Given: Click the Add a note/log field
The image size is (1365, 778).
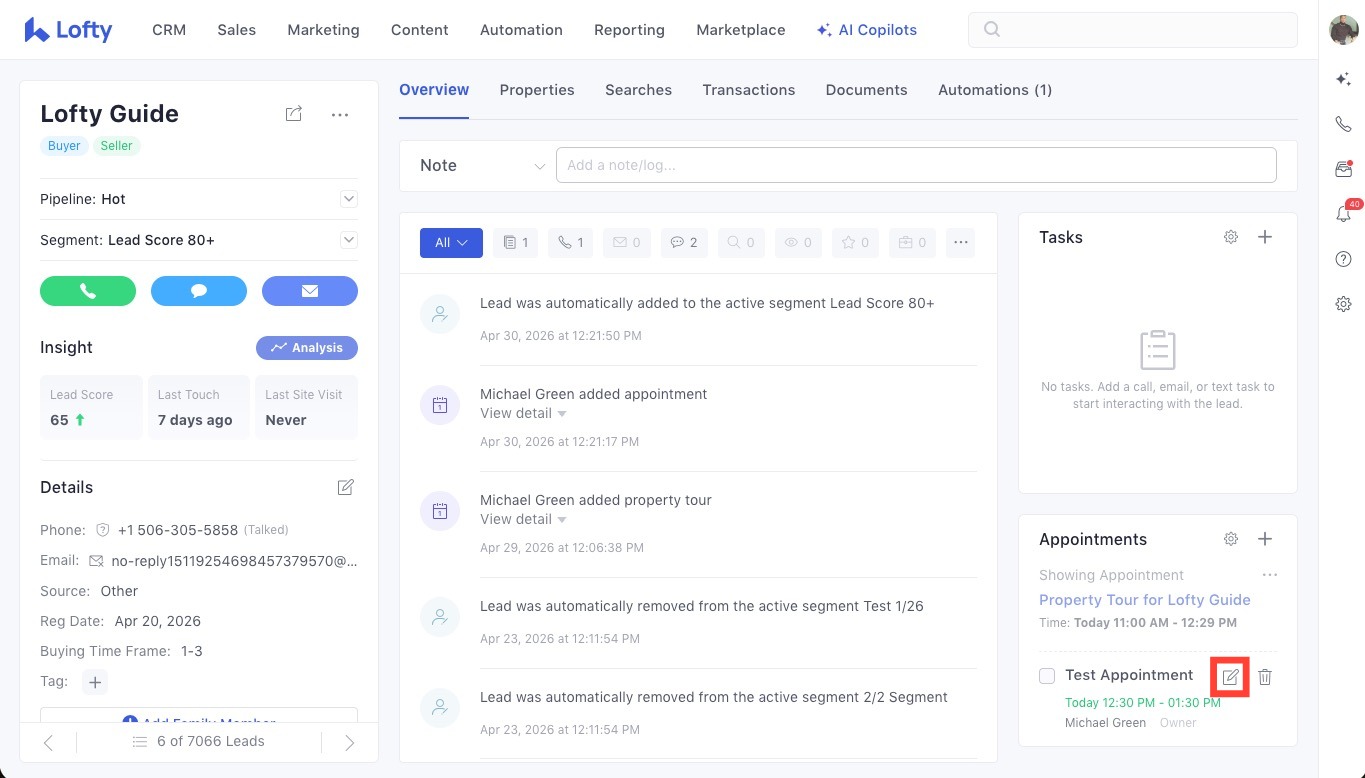Looking at the screenshot, I should coord(916,165).
